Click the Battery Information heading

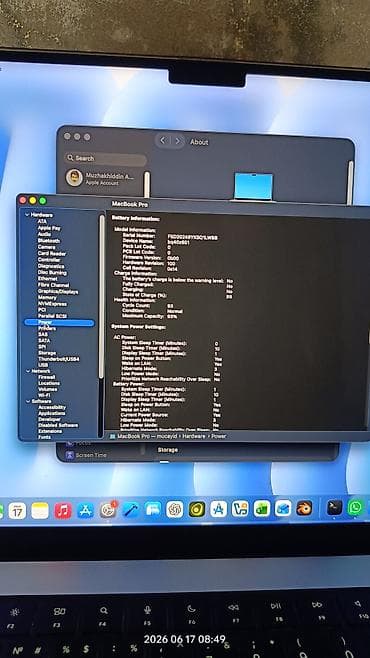135,219
